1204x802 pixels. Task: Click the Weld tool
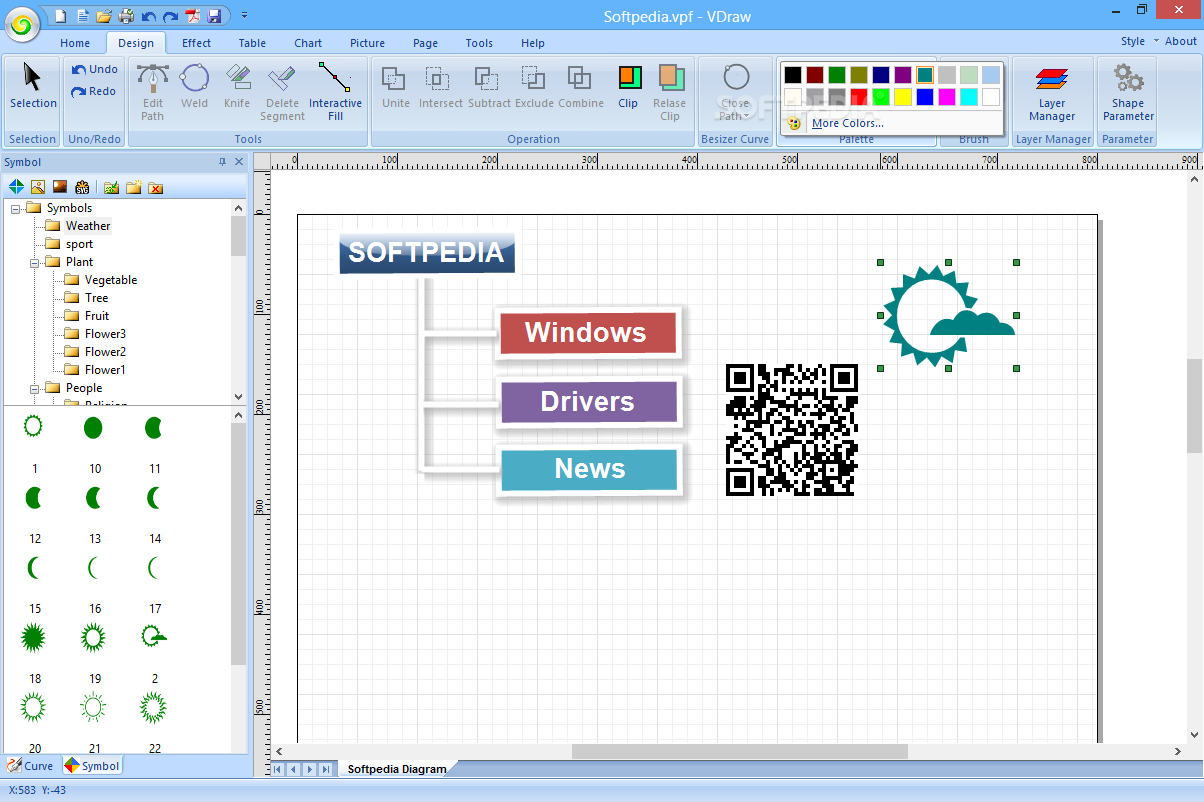194,86
